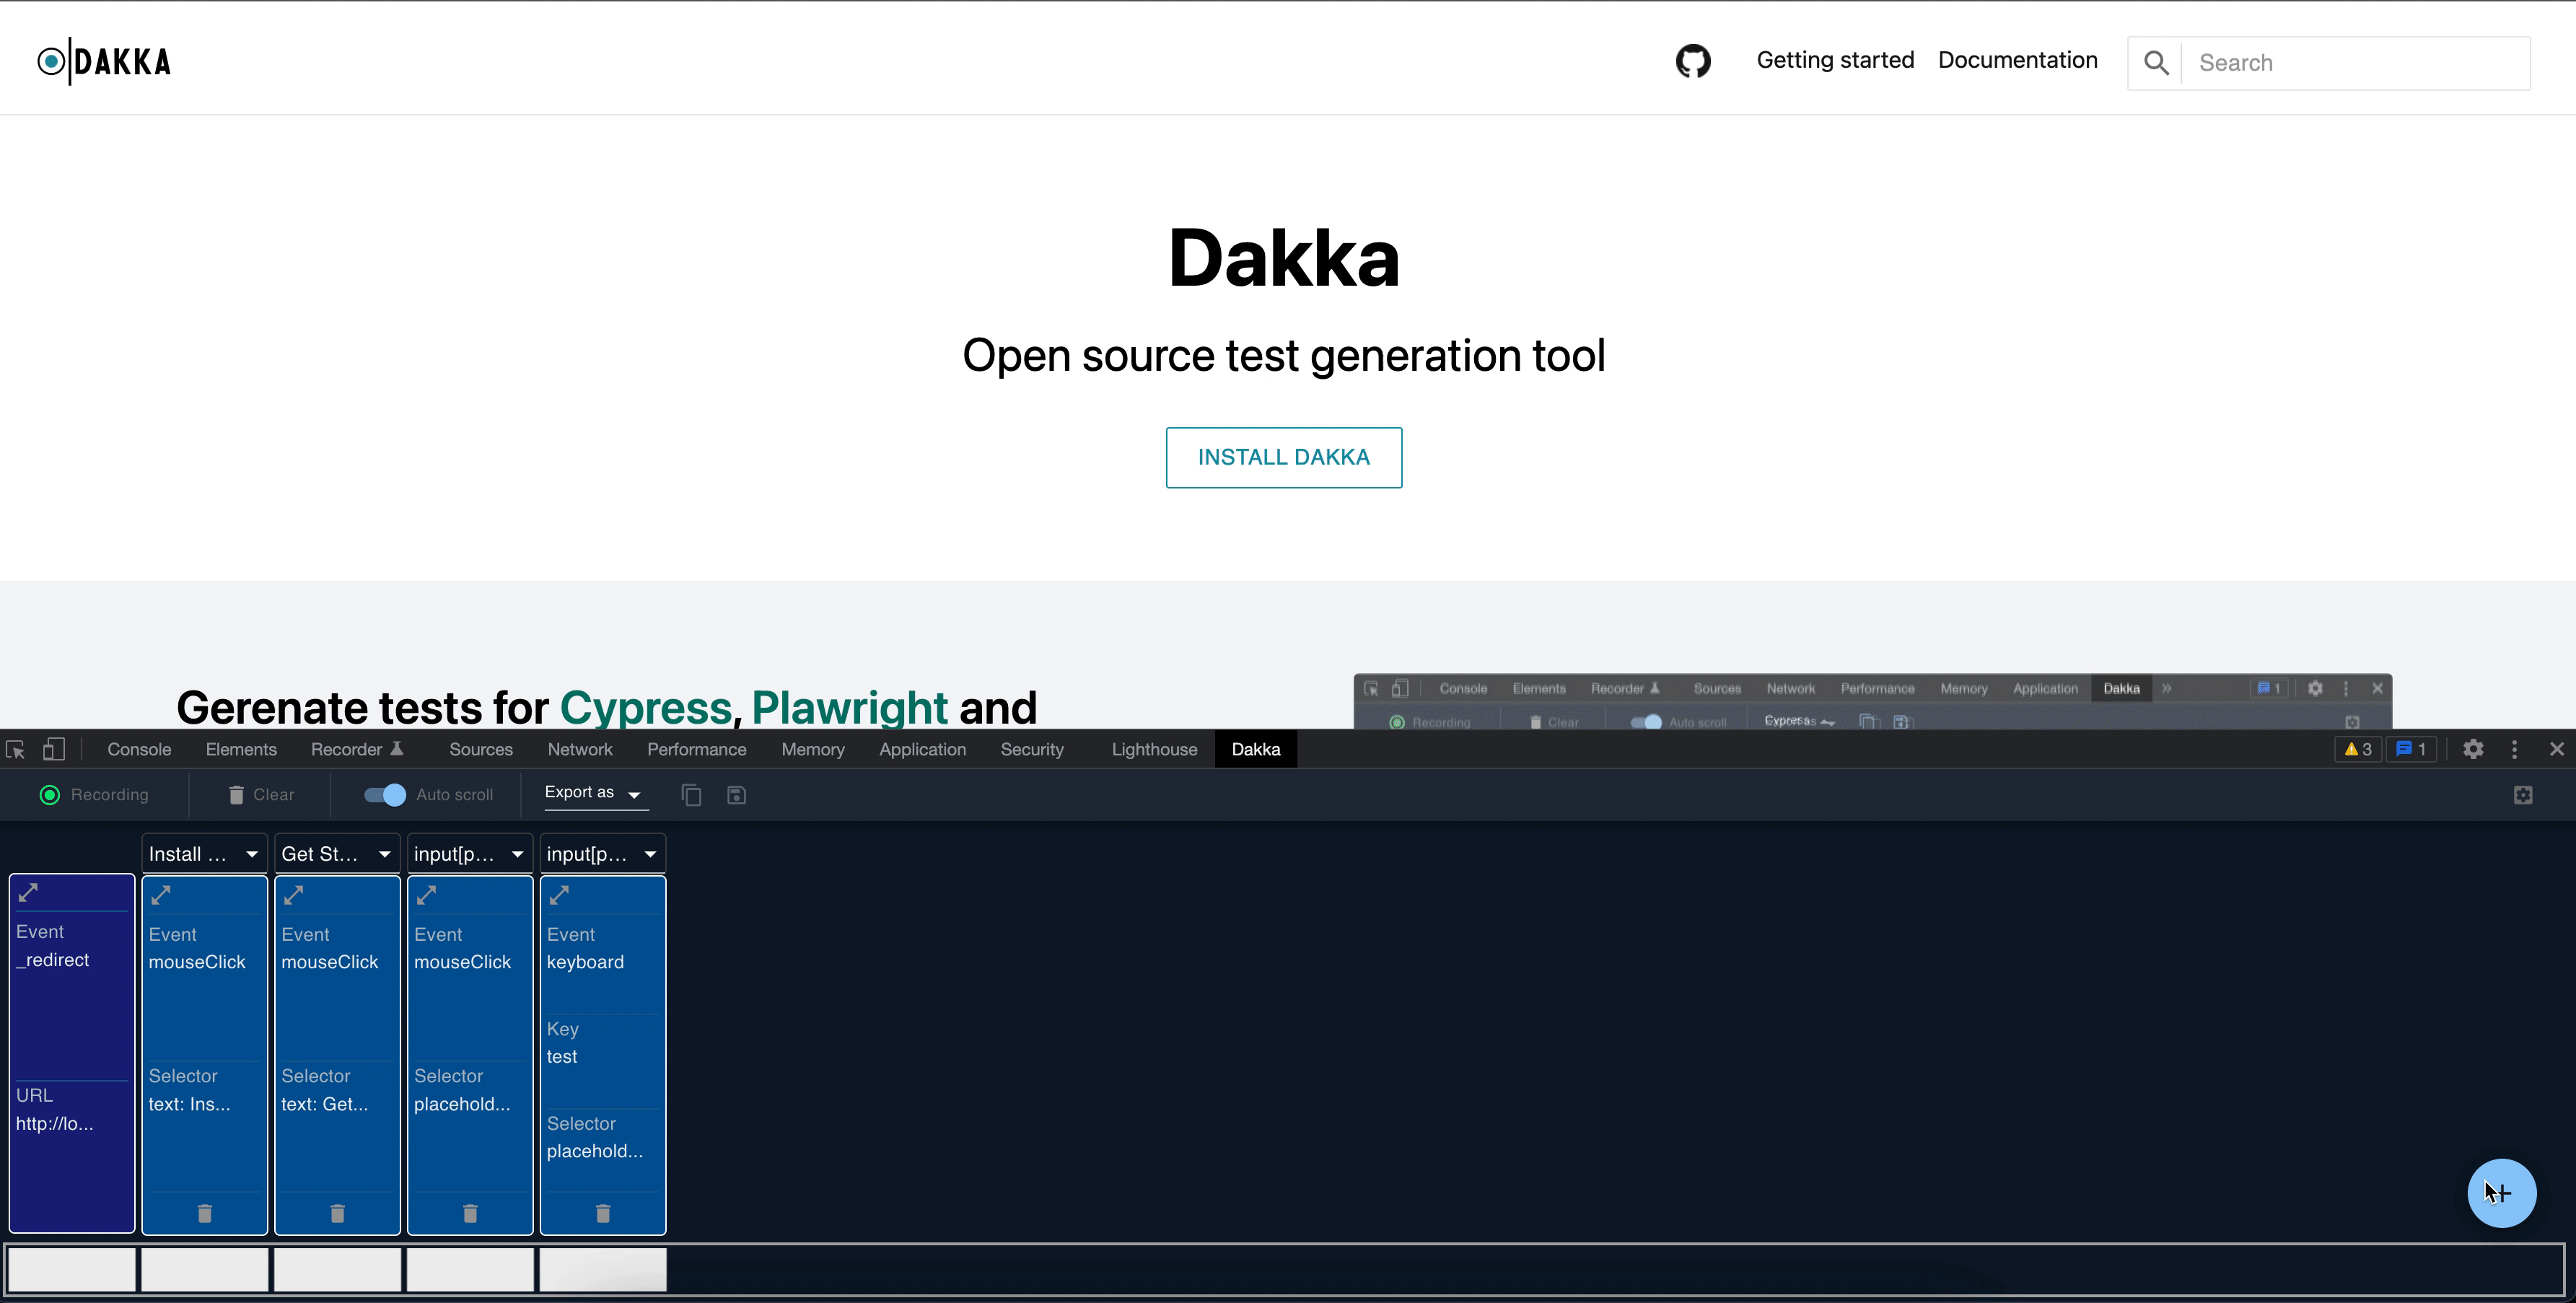
Task: Delete the Install mouseClick event
Action: click(205, 1213)
